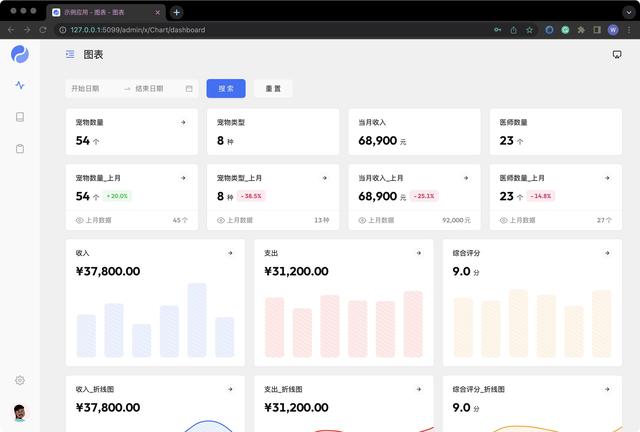640x432 pixels.
Task: Click the -38.5% red badge
Action: pyautogui.click(x=251, y=196)
